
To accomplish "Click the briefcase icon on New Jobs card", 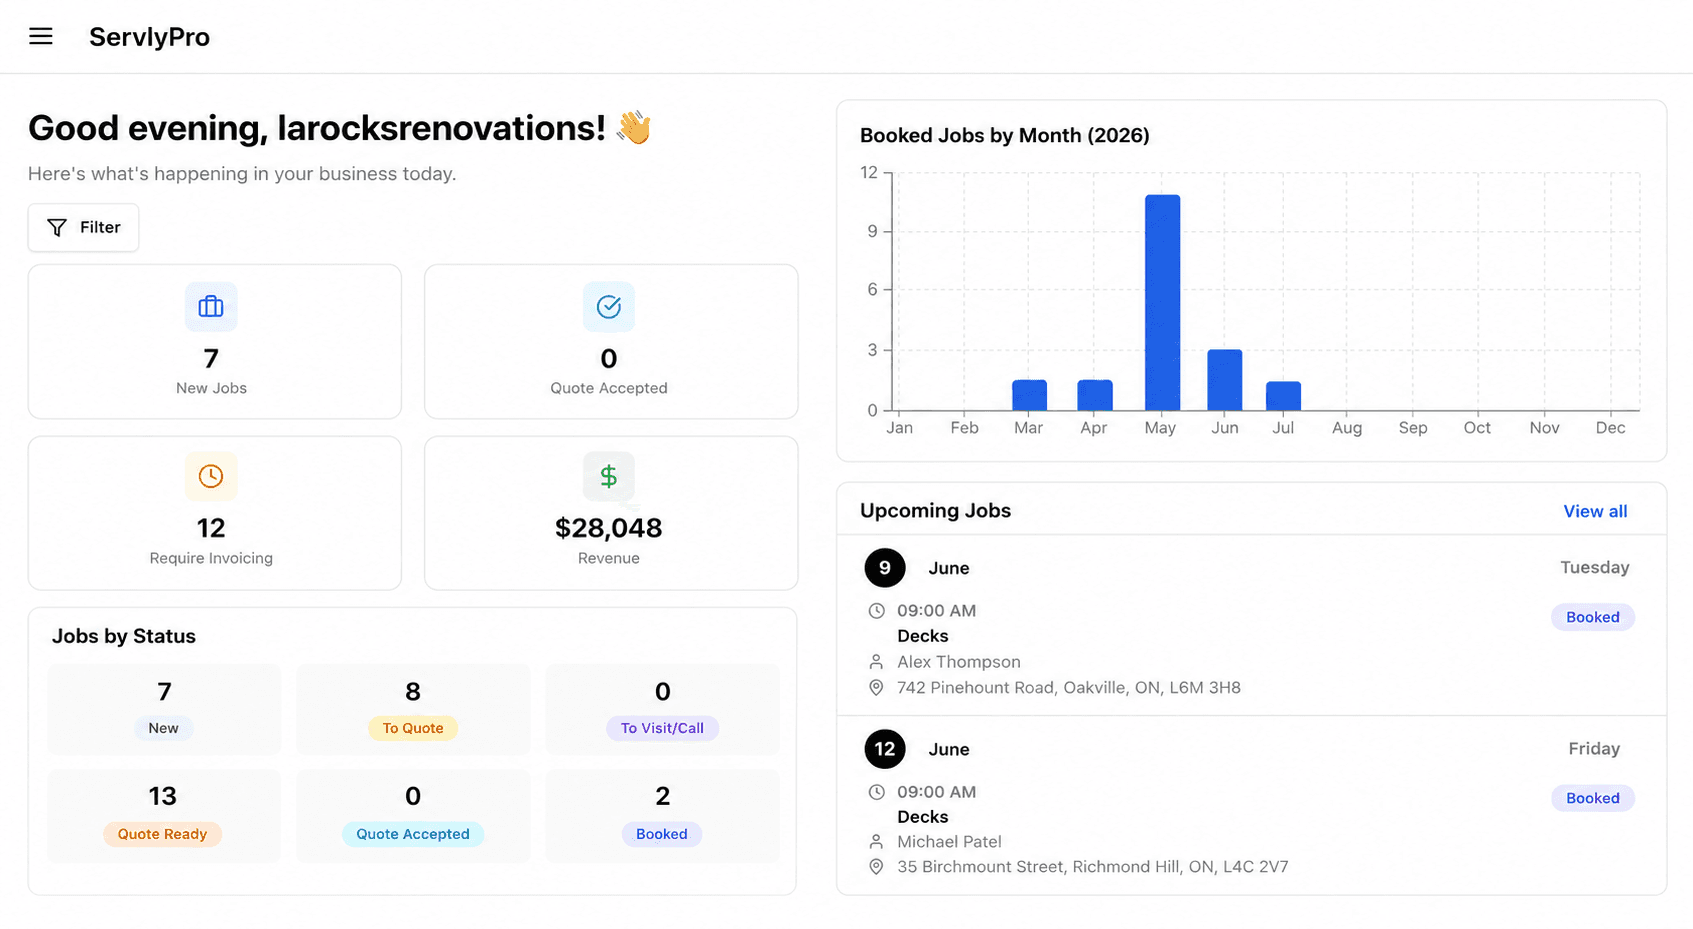I will [x=211, y=307].
